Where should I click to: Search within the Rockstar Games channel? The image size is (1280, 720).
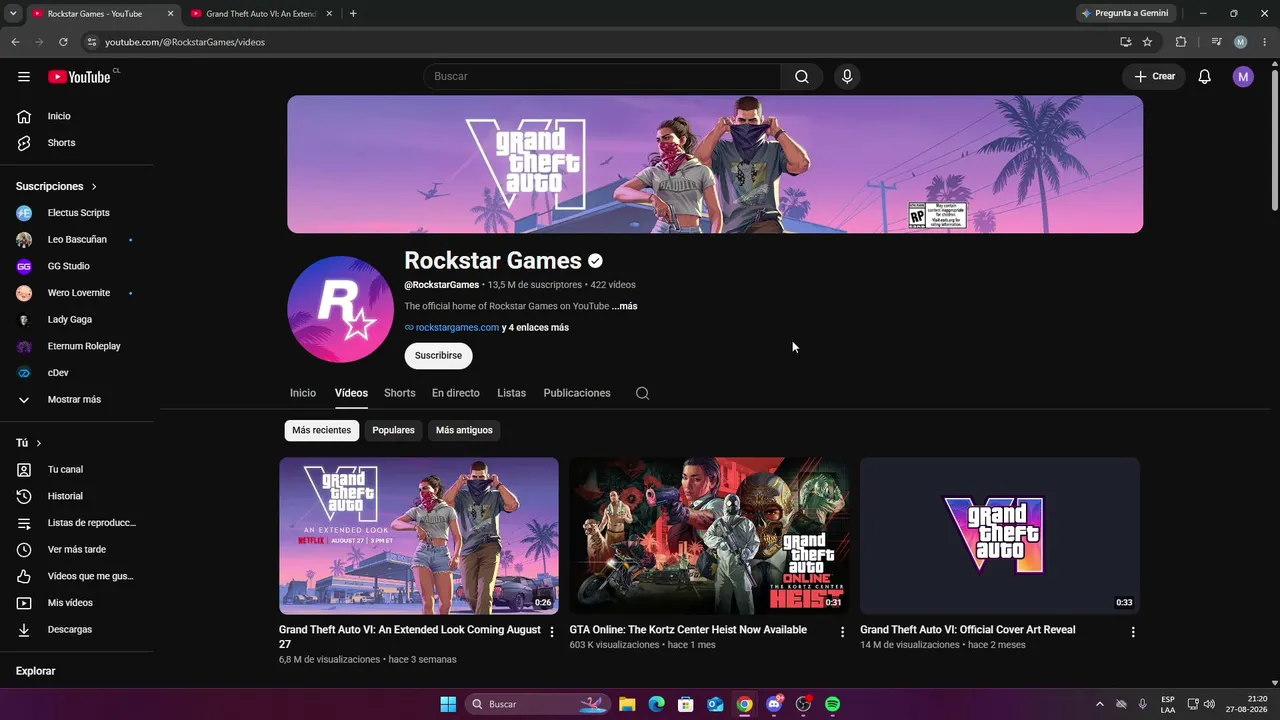[642, 393]
